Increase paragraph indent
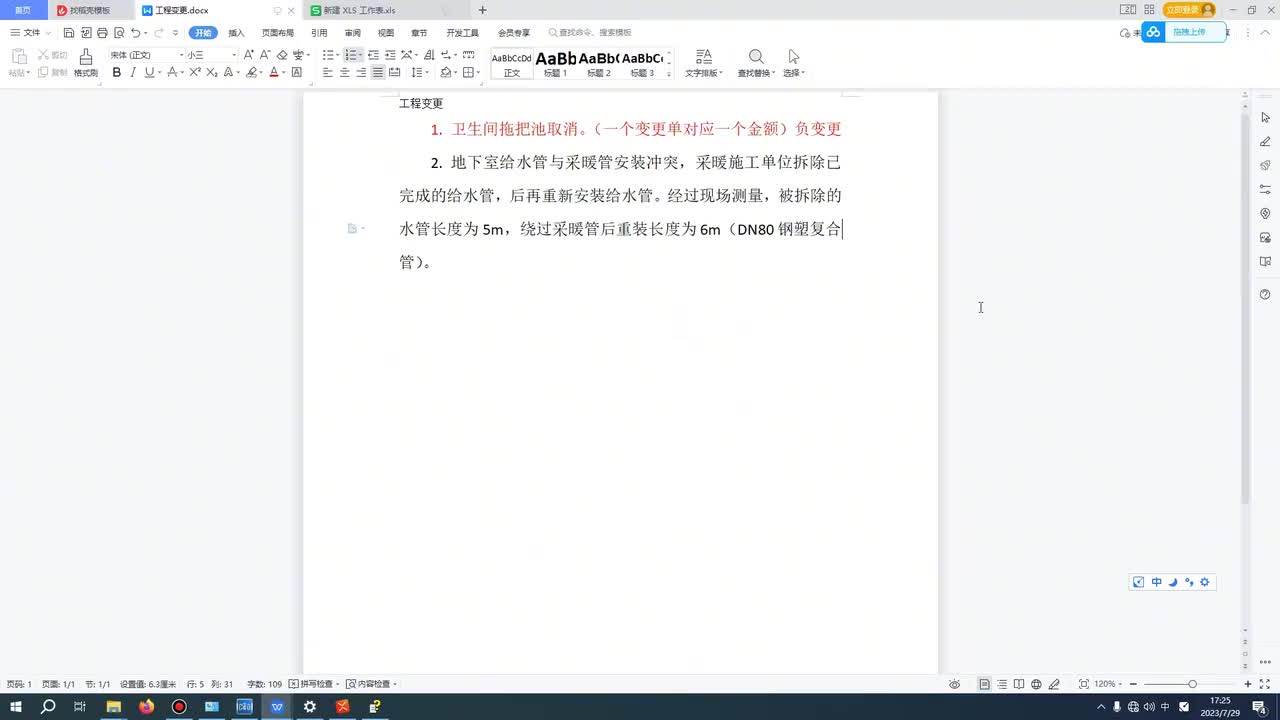The width and height of the screenshot is (1280, 720). (390, 55)
